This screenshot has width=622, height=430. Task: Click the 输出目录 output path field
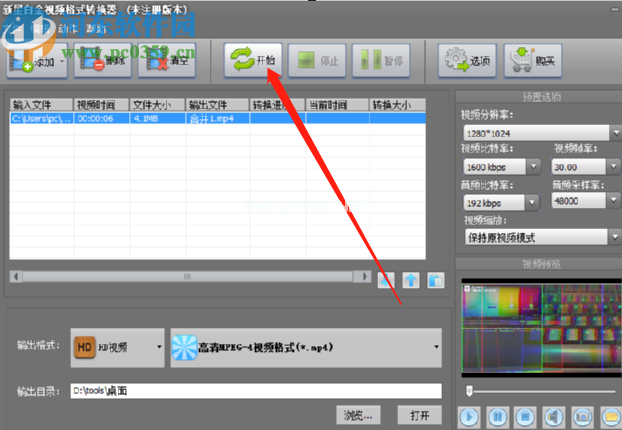(253, 391)
